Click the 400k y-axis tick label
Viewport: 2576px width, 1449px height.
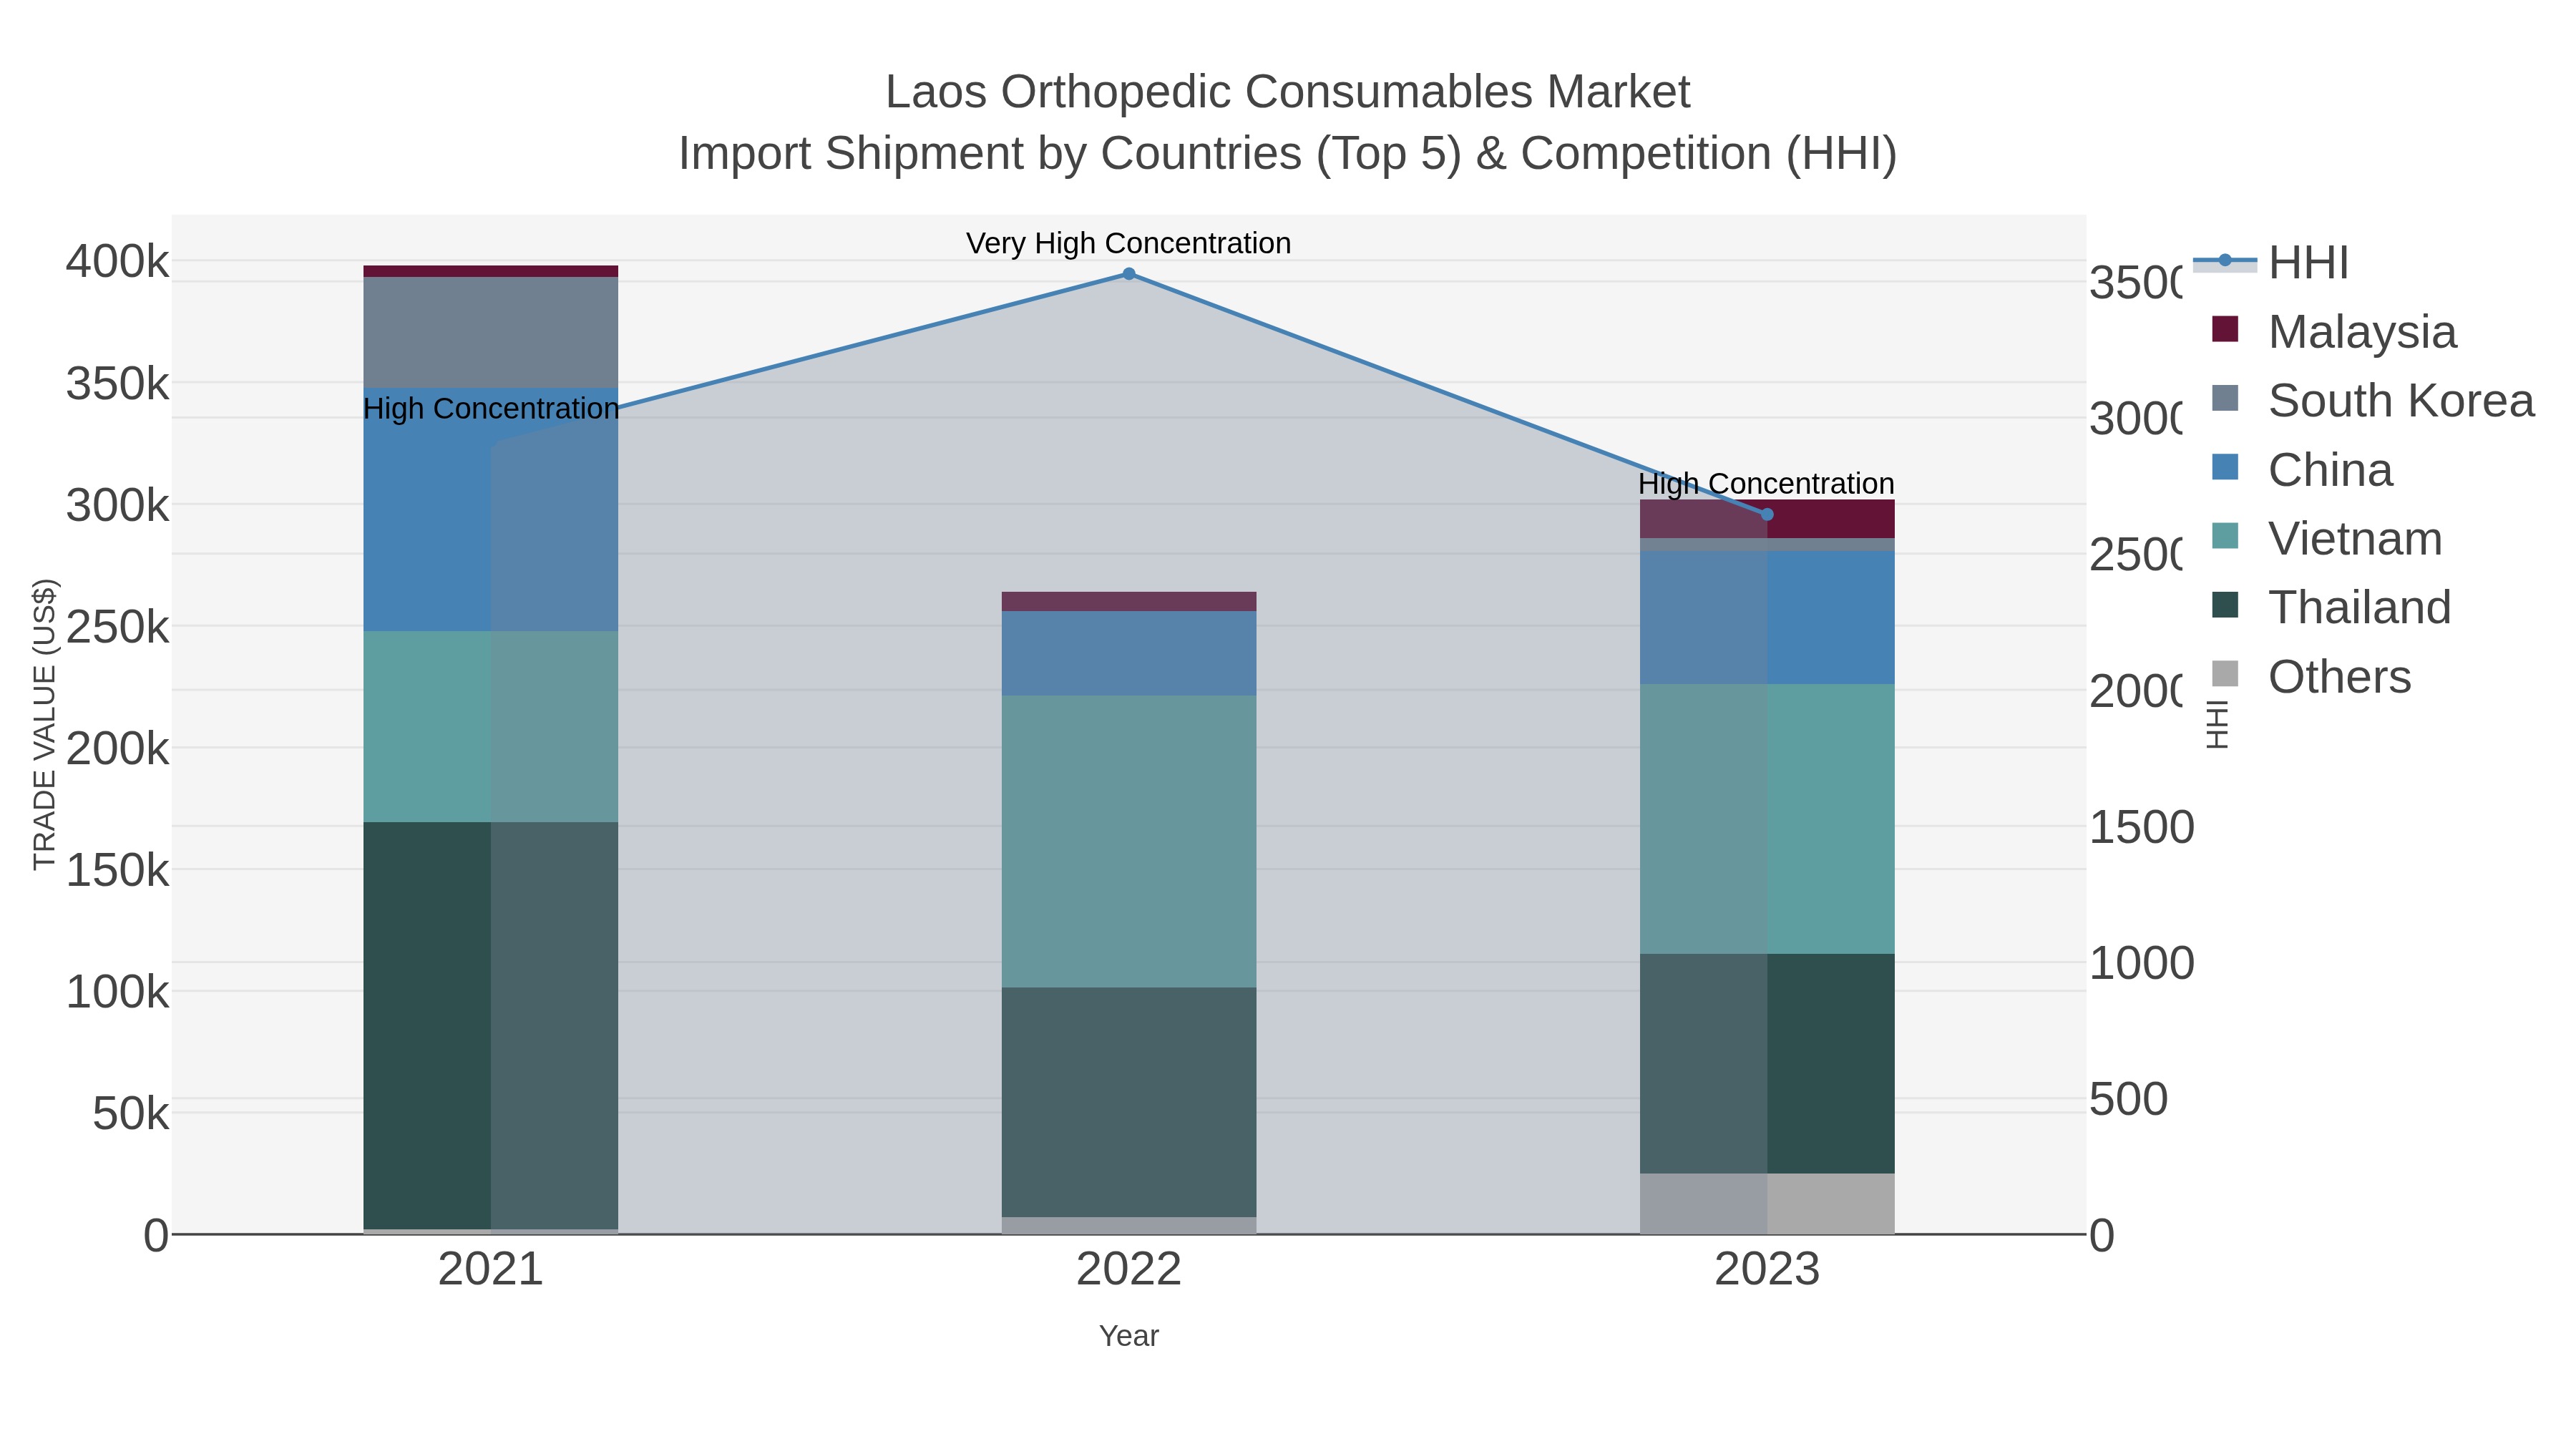[118, 262]
